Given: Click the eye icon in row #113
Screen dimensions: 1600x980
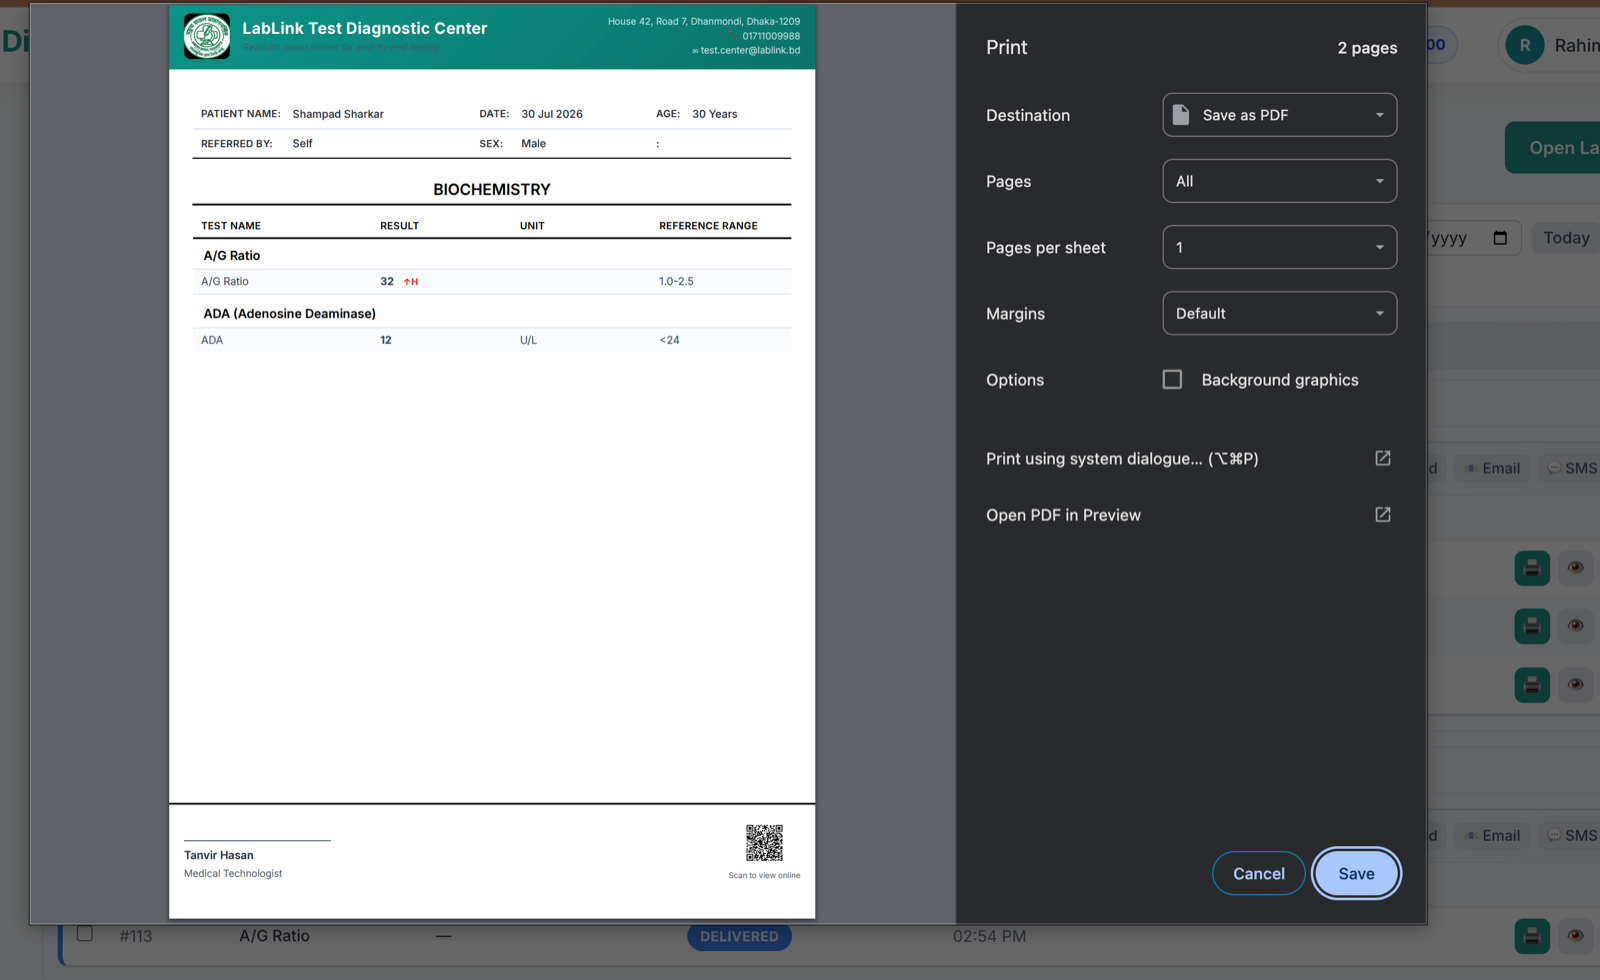Looking at the screenshot, I should pos(1576,936).
